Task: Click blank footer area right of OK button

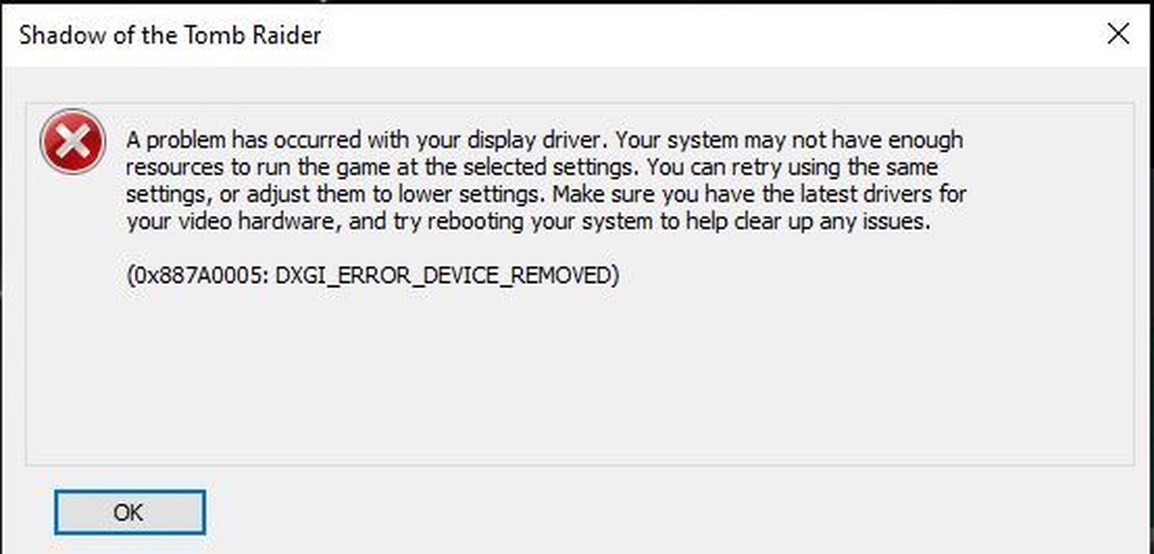Action: pyautogui.click(x=662, y=512)
